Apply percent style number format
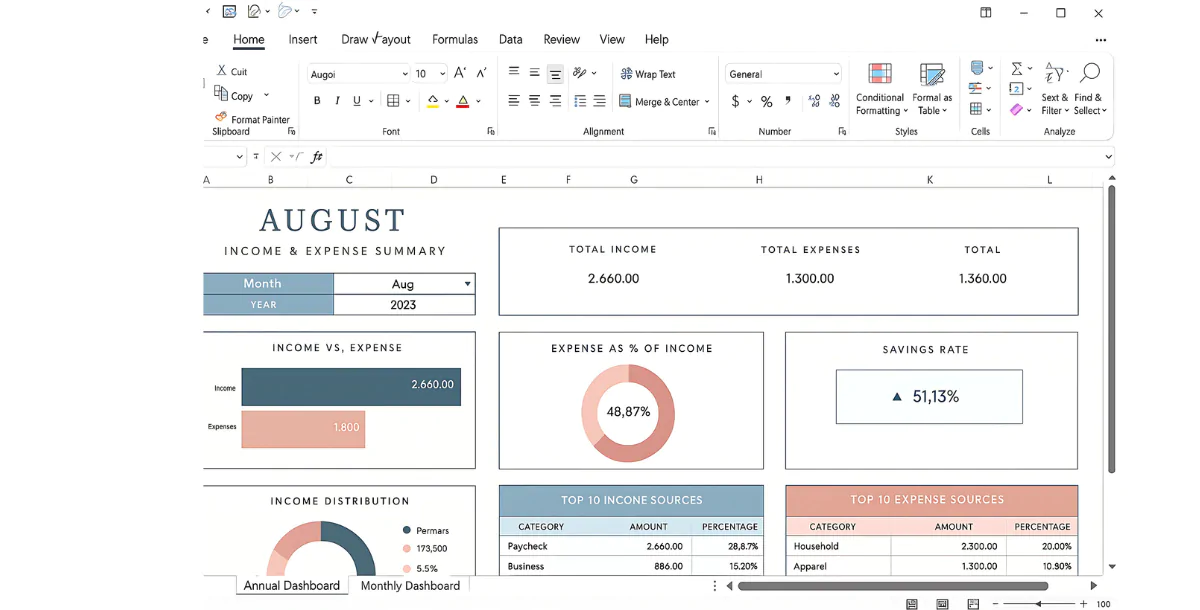 pyautogui.click(x=766, y=102)
